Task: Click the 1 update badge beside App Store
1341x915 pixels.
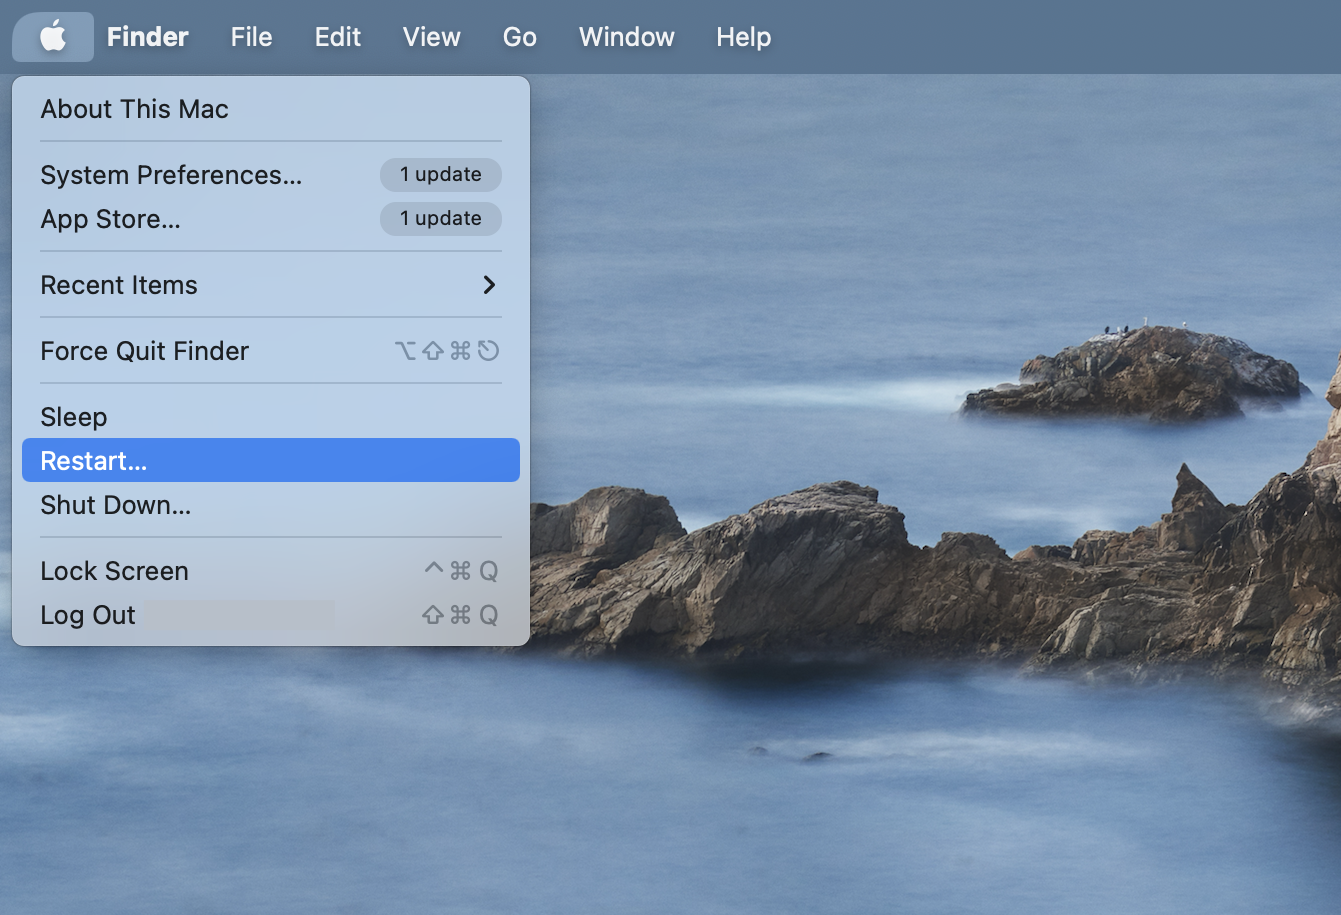Action: coord(441,218)
